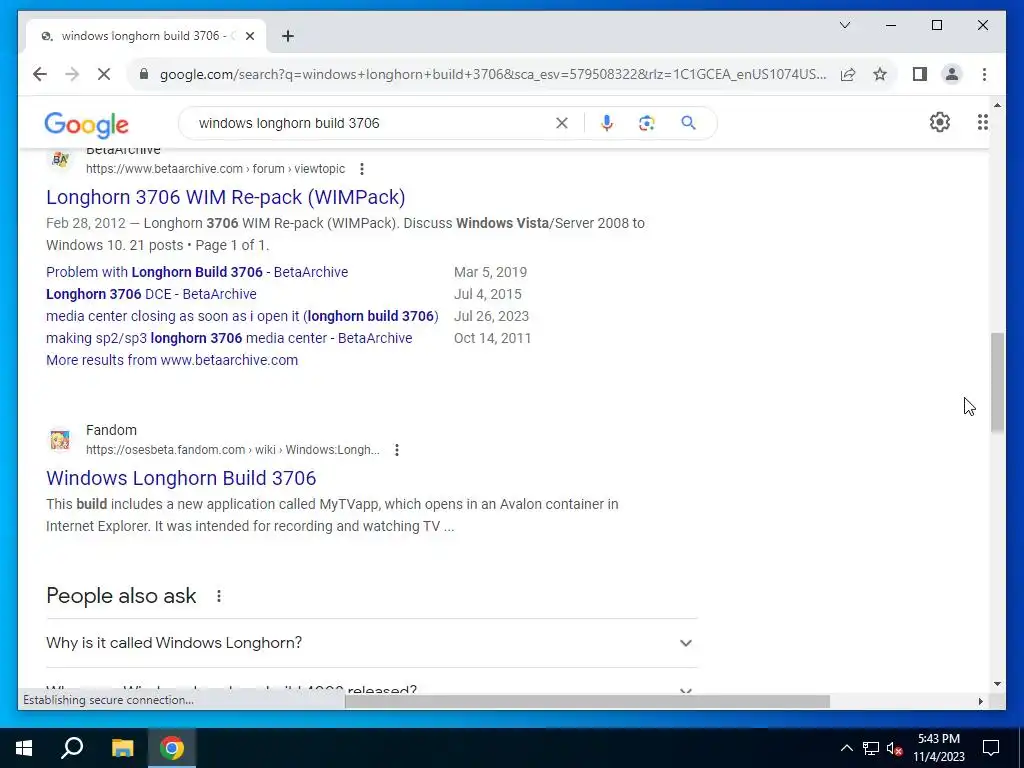This screenshot has height=768, width=1024.
Task: Open the notification center
Action: coord(991,748)
